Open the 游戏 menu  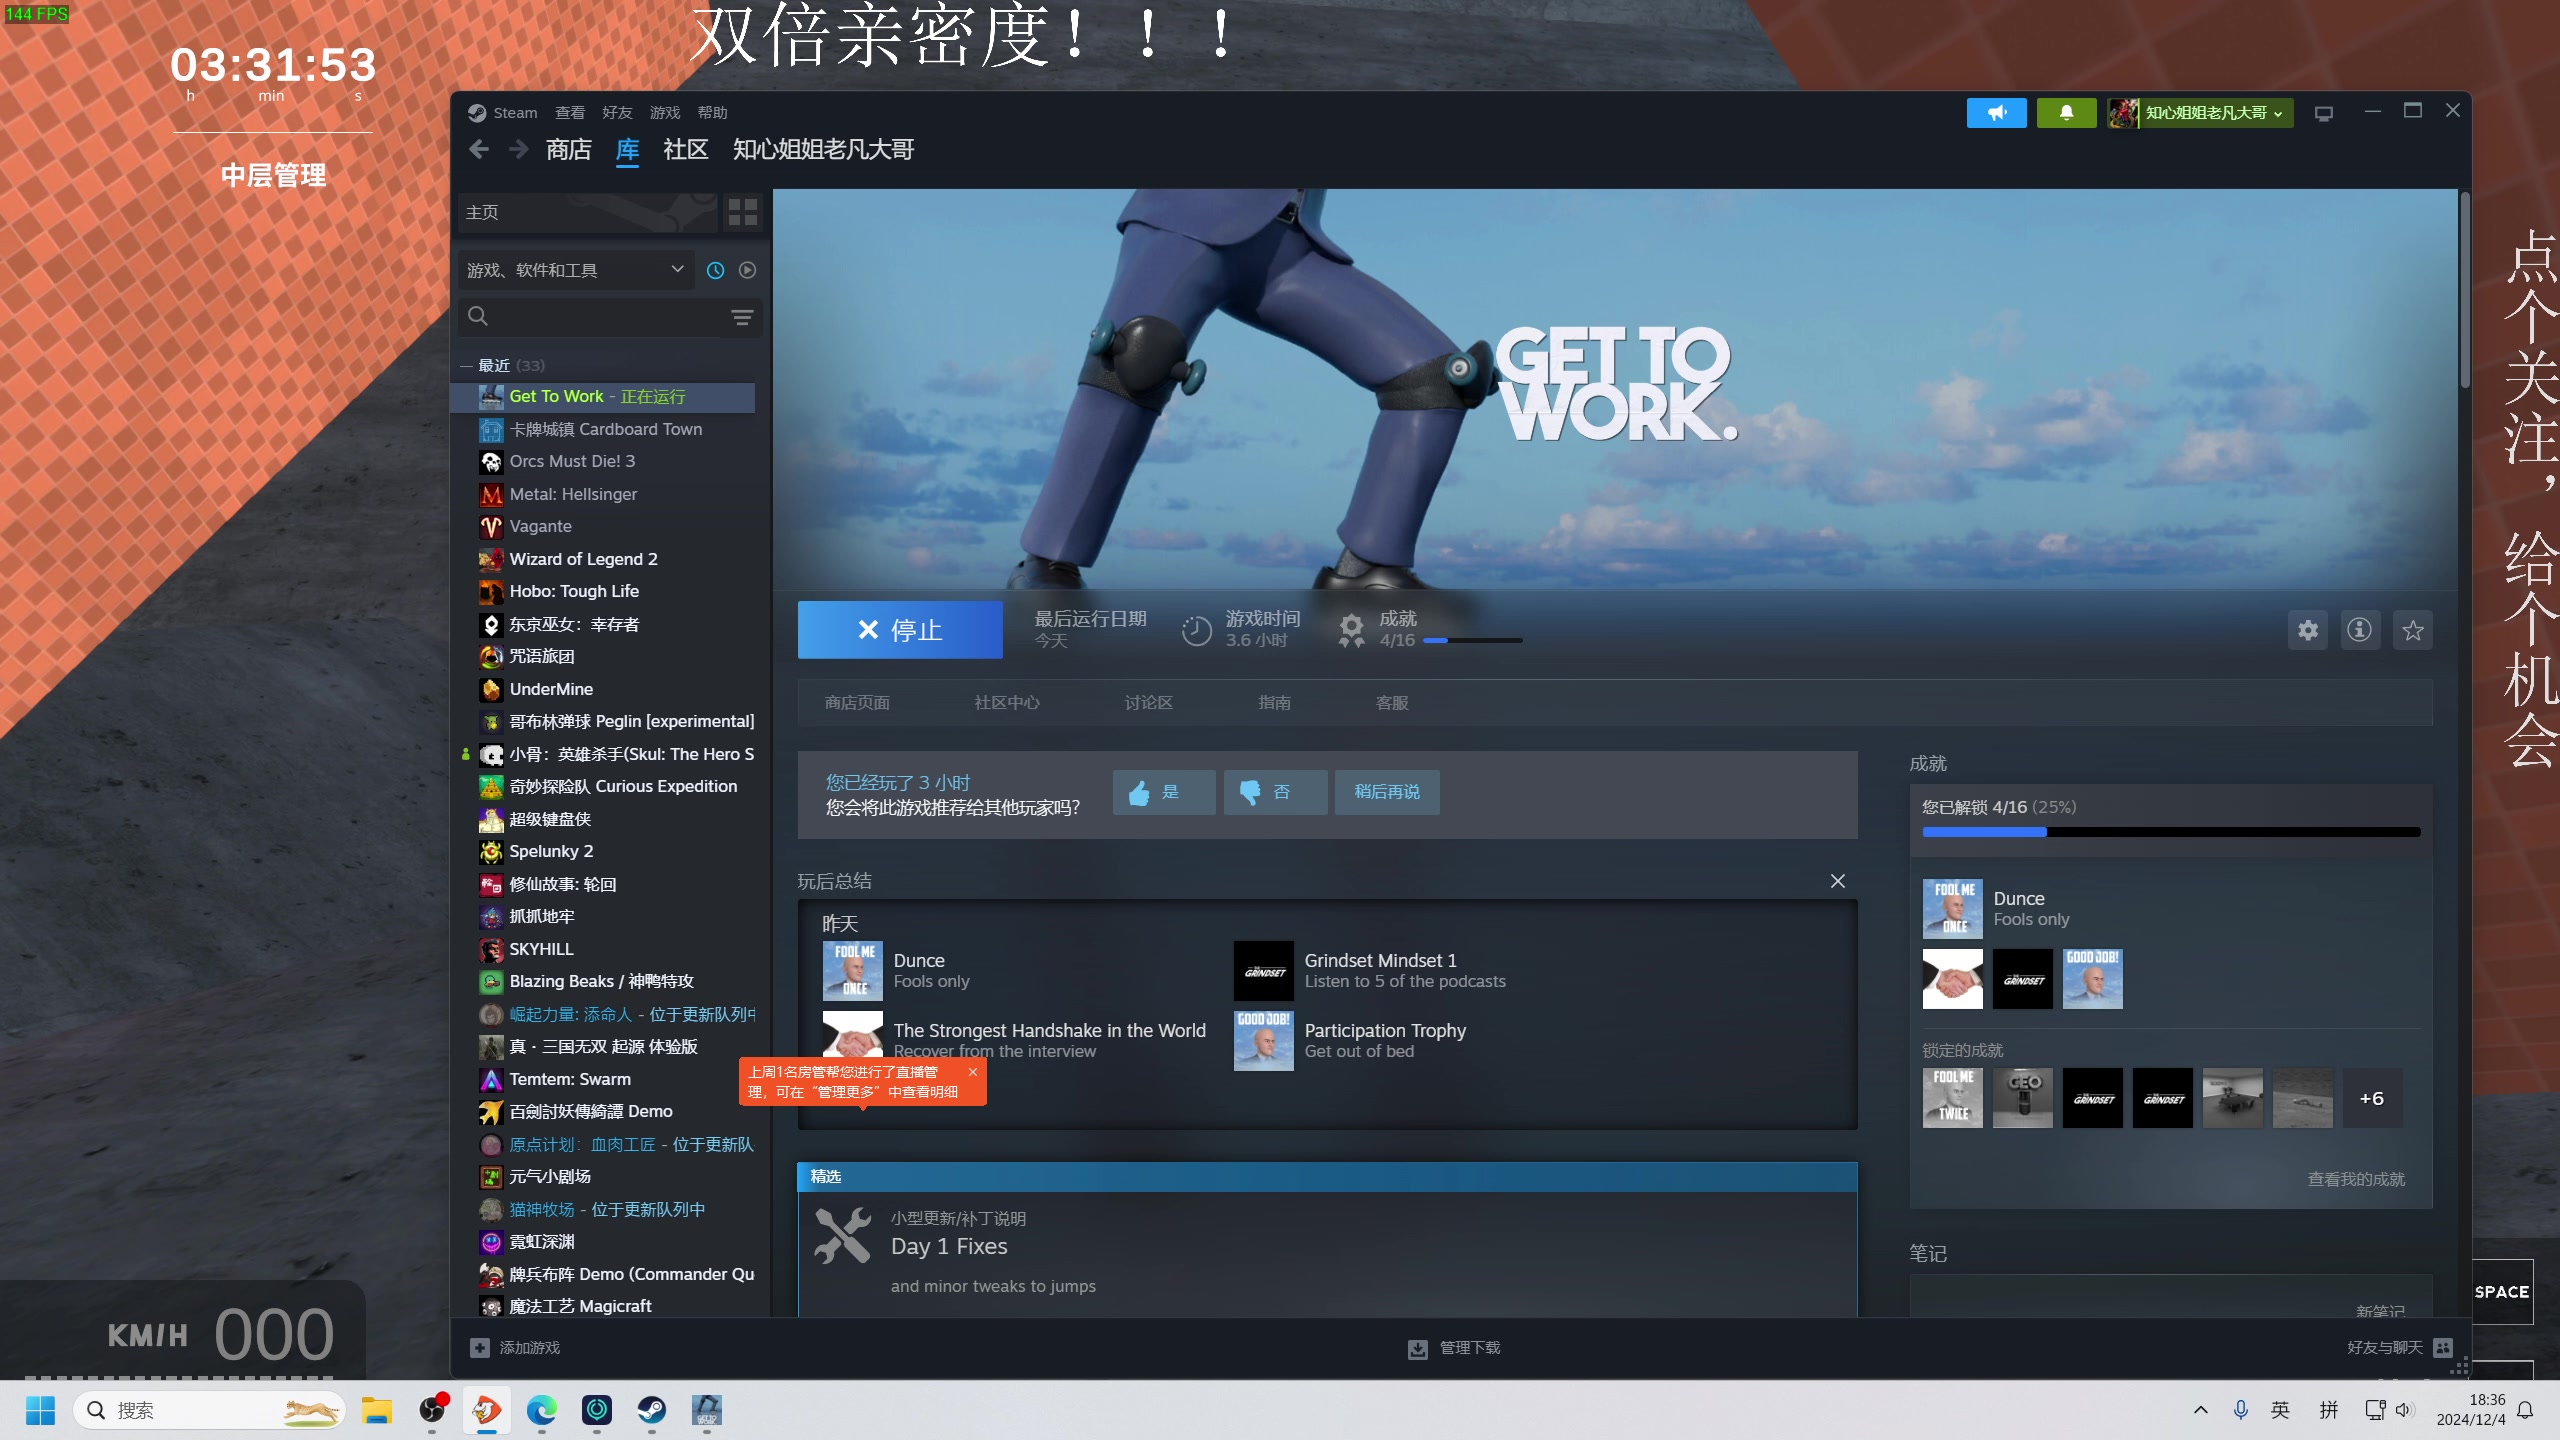[x=665, y=113]
